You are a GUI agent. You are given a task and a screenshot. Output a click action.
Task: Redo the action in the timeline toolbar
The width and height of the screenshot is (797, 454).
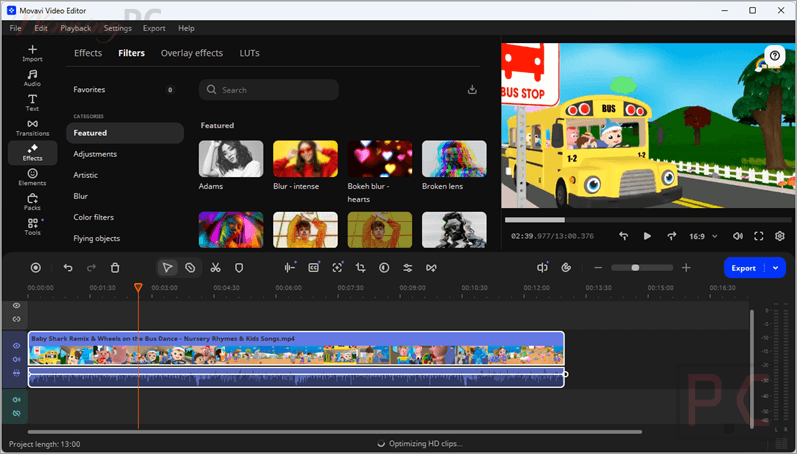pos(91,268)
